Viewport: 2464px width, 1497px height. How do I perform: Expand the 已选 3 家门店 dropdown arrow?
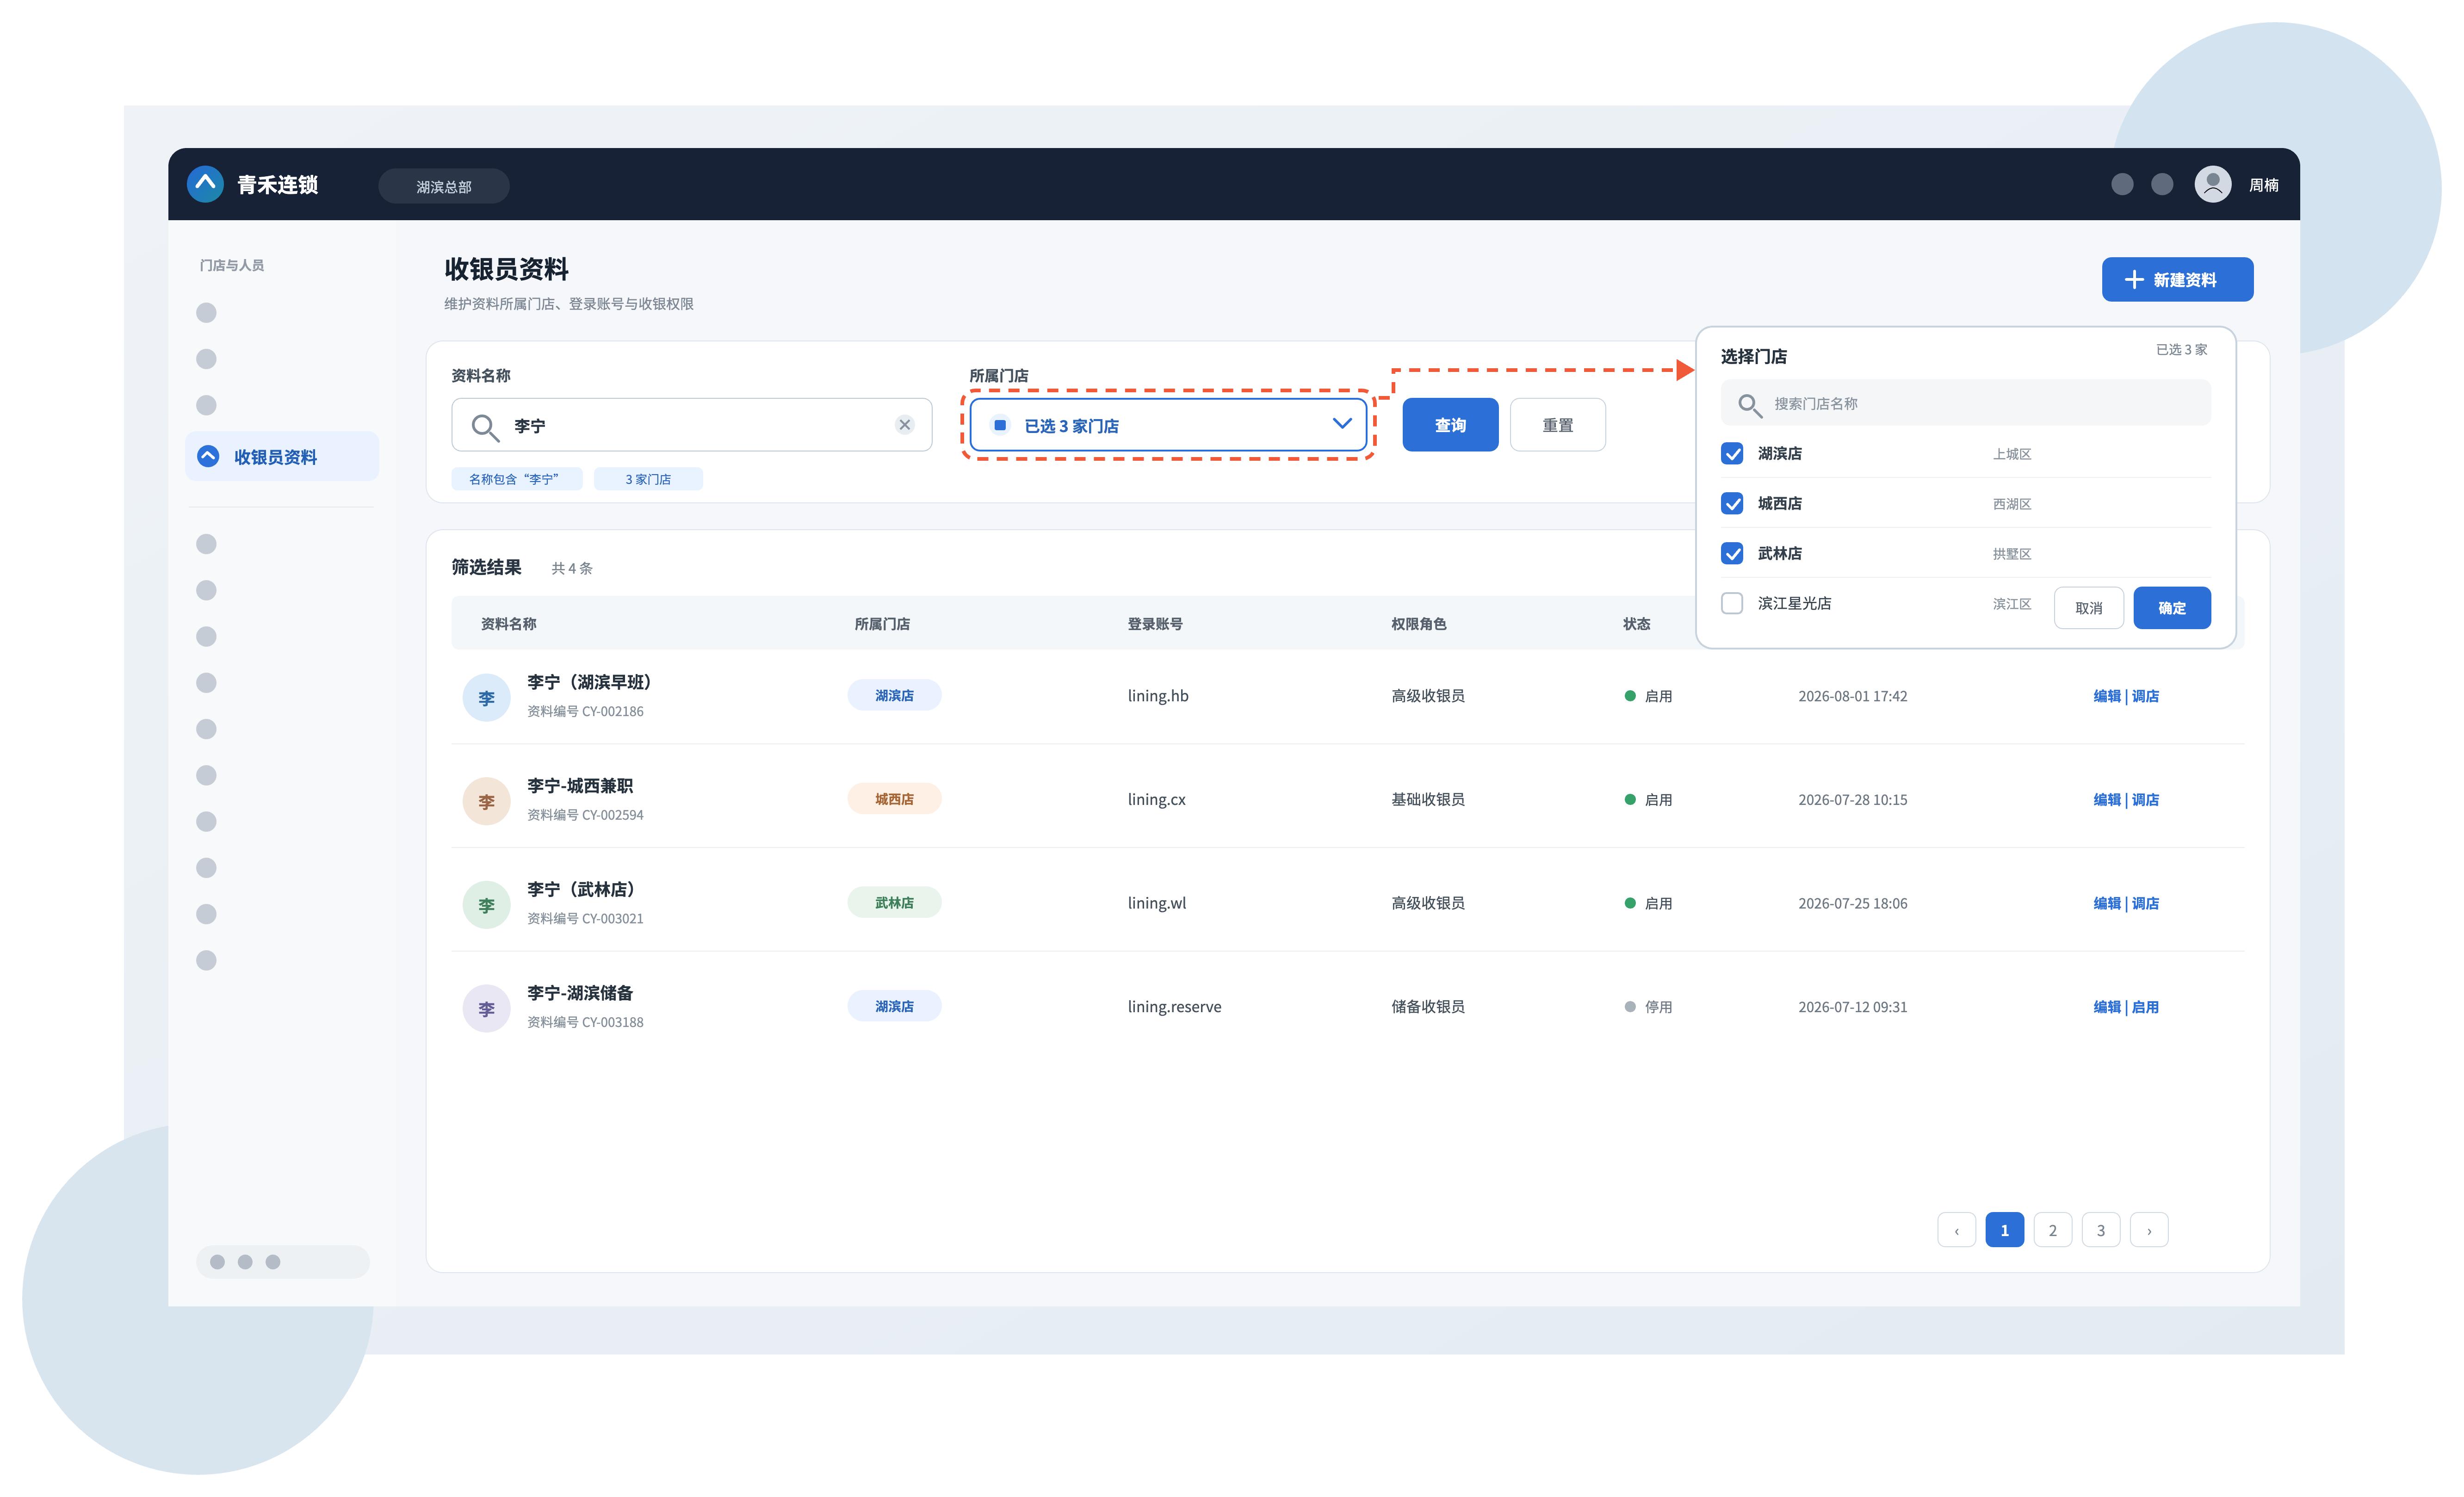click(1342, 424)
